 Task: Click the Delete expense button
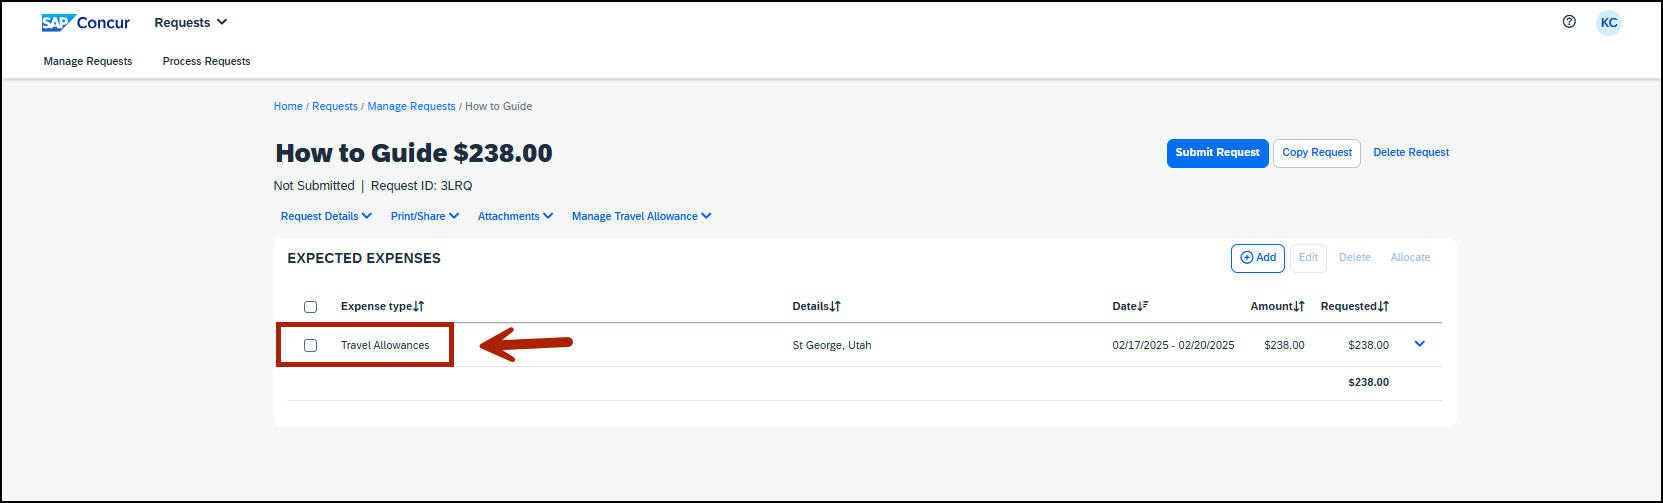(1355, 258)
